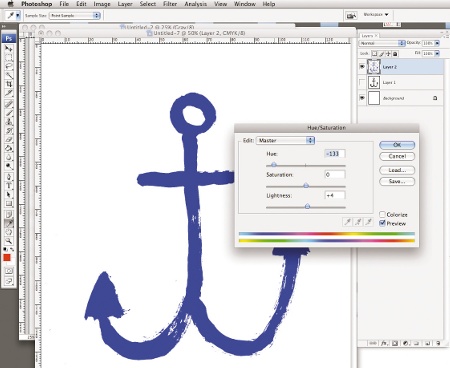Open the layer blend mode dropdown
450x368 pixels.
(382, 43)
